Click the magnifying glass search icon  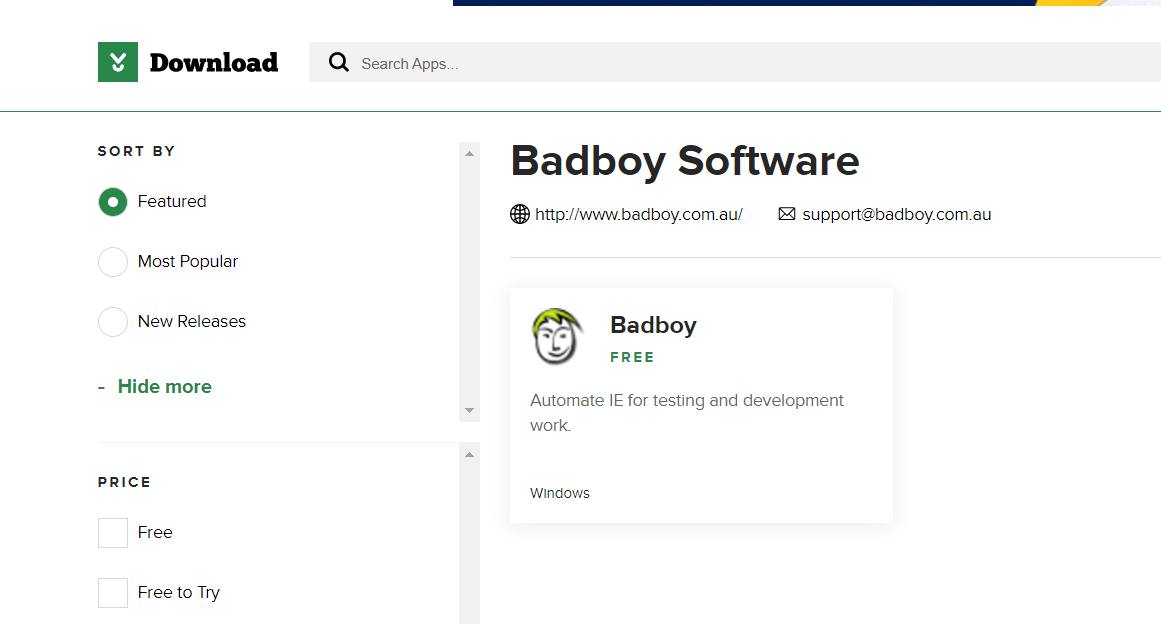pyautogui.click(x=339, y=61)
